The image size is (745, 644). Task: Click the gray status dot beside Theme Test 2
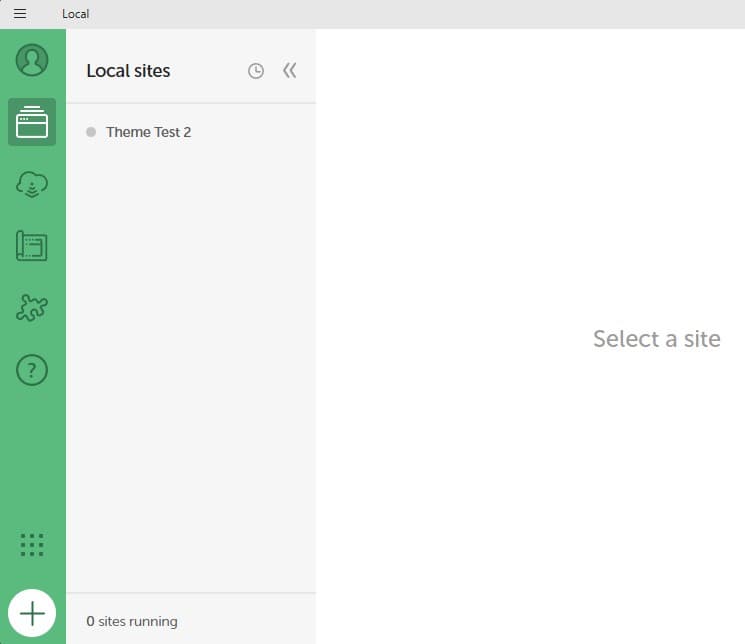(x=91, y=132)
